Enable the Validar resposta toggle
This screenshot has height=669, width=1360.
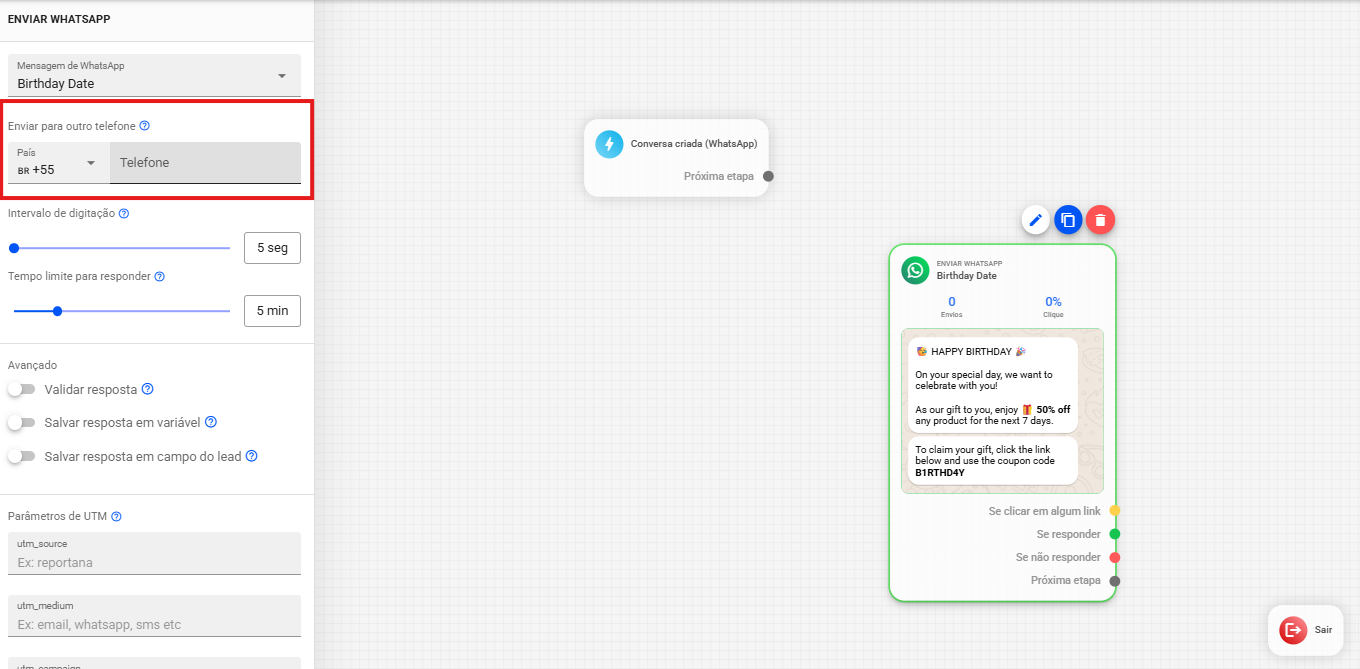point(21,389)
